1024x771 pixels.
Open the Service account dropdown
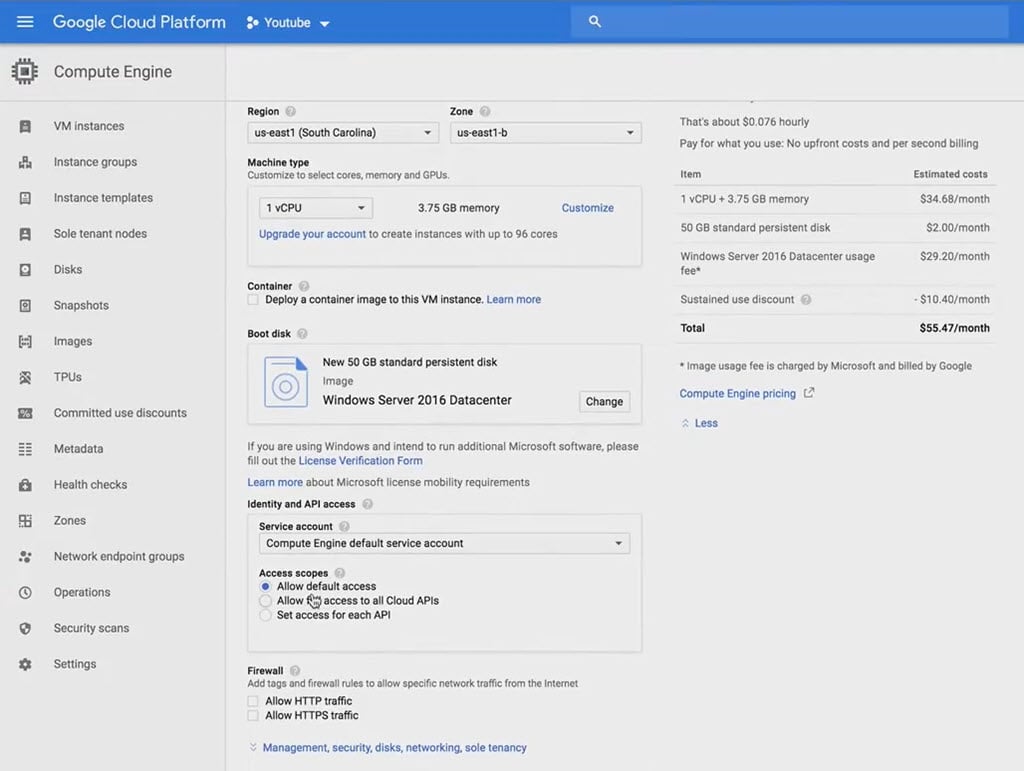444,543
